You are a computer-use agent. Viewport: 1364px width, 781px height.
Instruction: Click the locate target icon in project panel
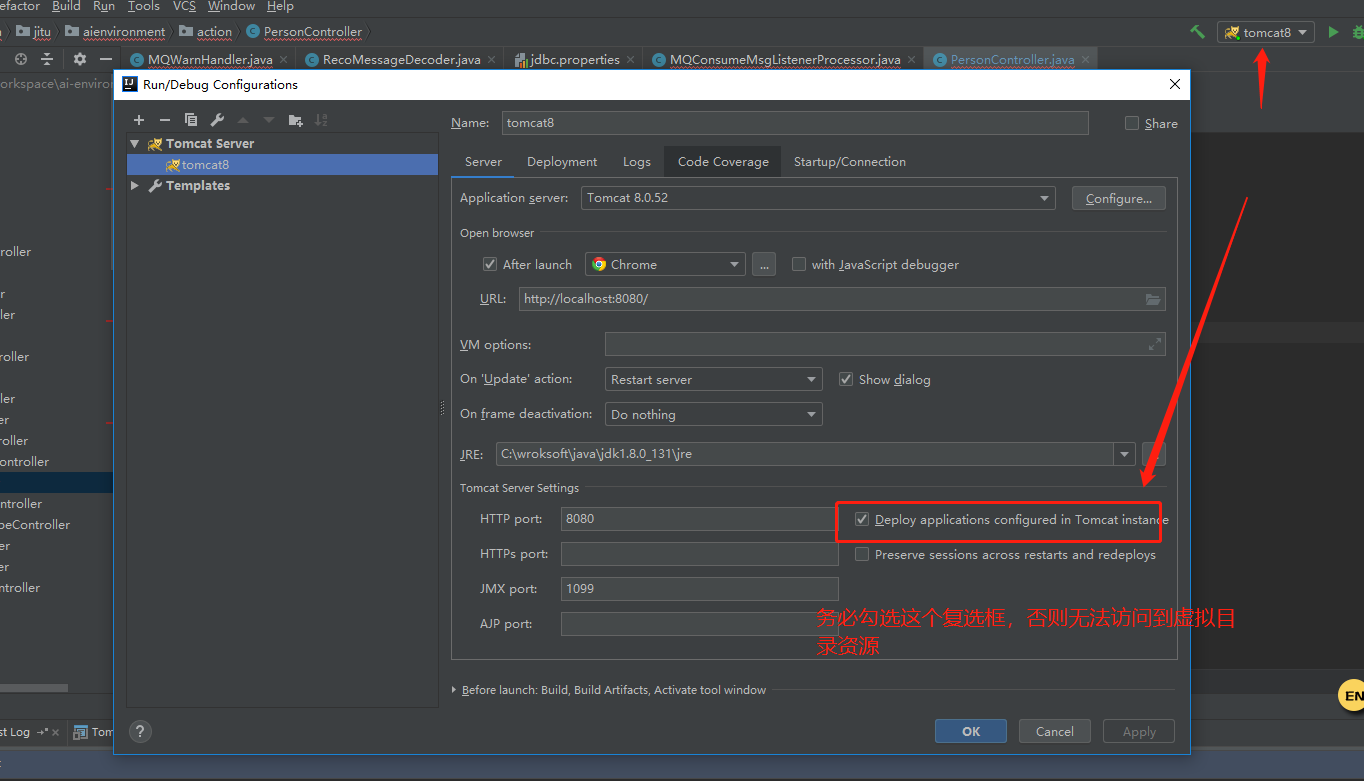pyautogui.click(x=21, y=59)
